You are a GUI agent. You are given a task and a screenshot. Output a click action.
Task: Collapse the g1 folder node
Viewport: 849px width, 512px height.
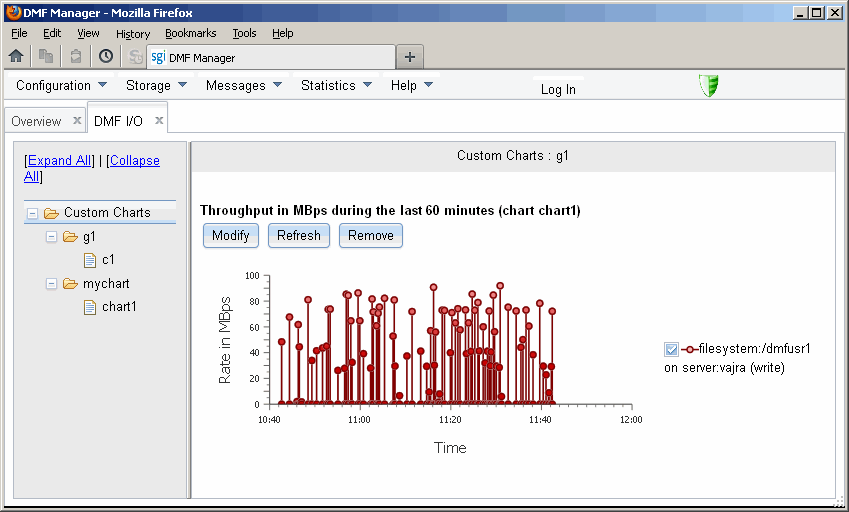click(52, 237)
